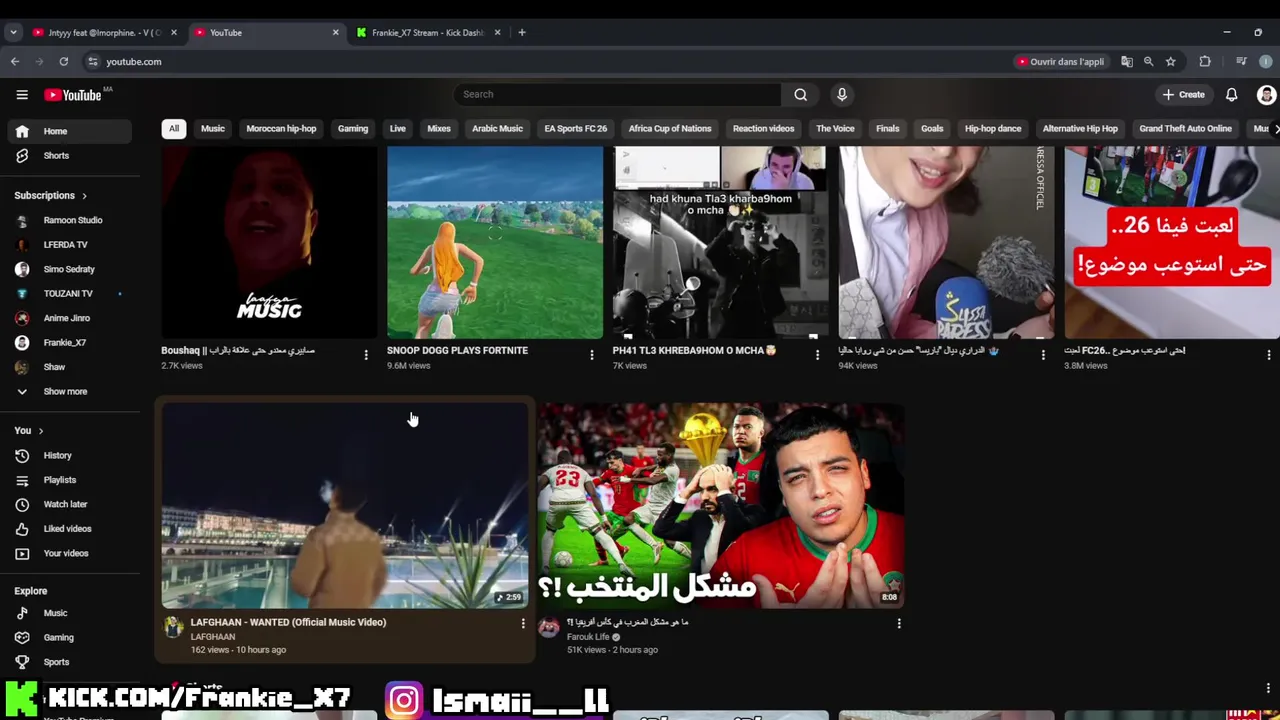Click LAFGHAAN - WANTED video title
This screenshot has height=720, width=1280.
coord(288,622)
